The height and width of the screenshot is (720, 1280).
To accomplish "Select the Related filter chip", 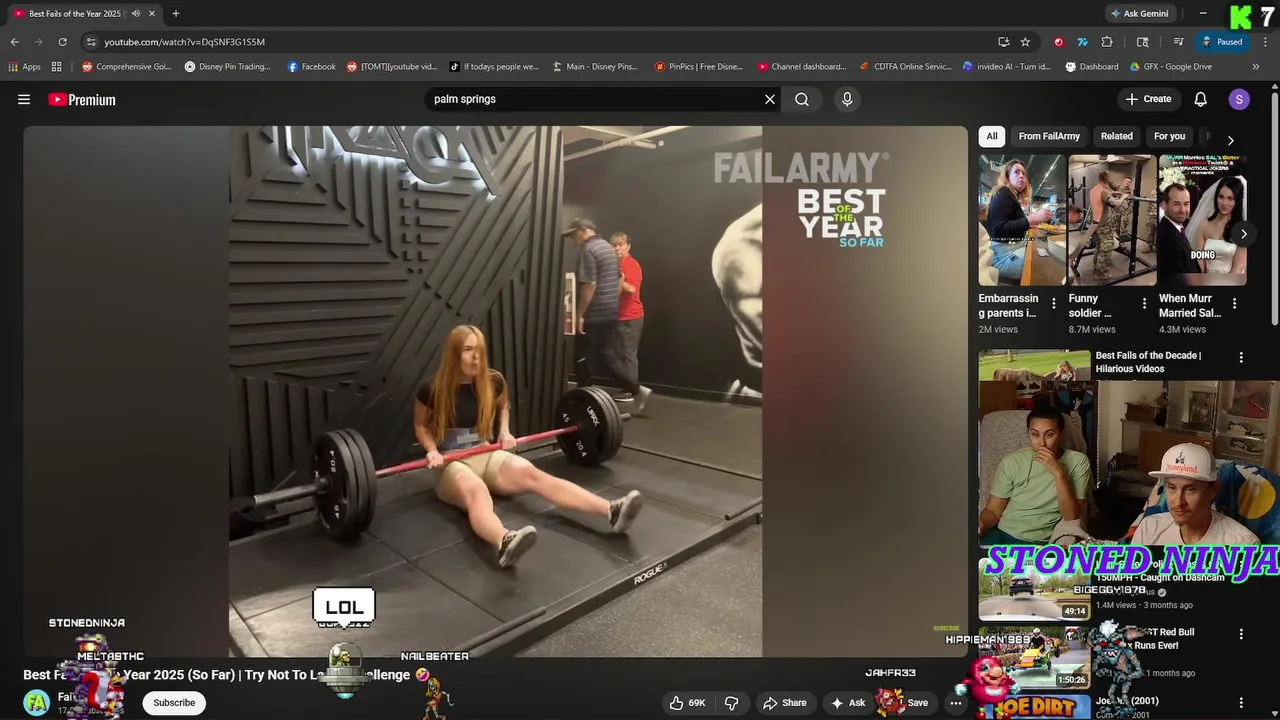I will 1117,136.
